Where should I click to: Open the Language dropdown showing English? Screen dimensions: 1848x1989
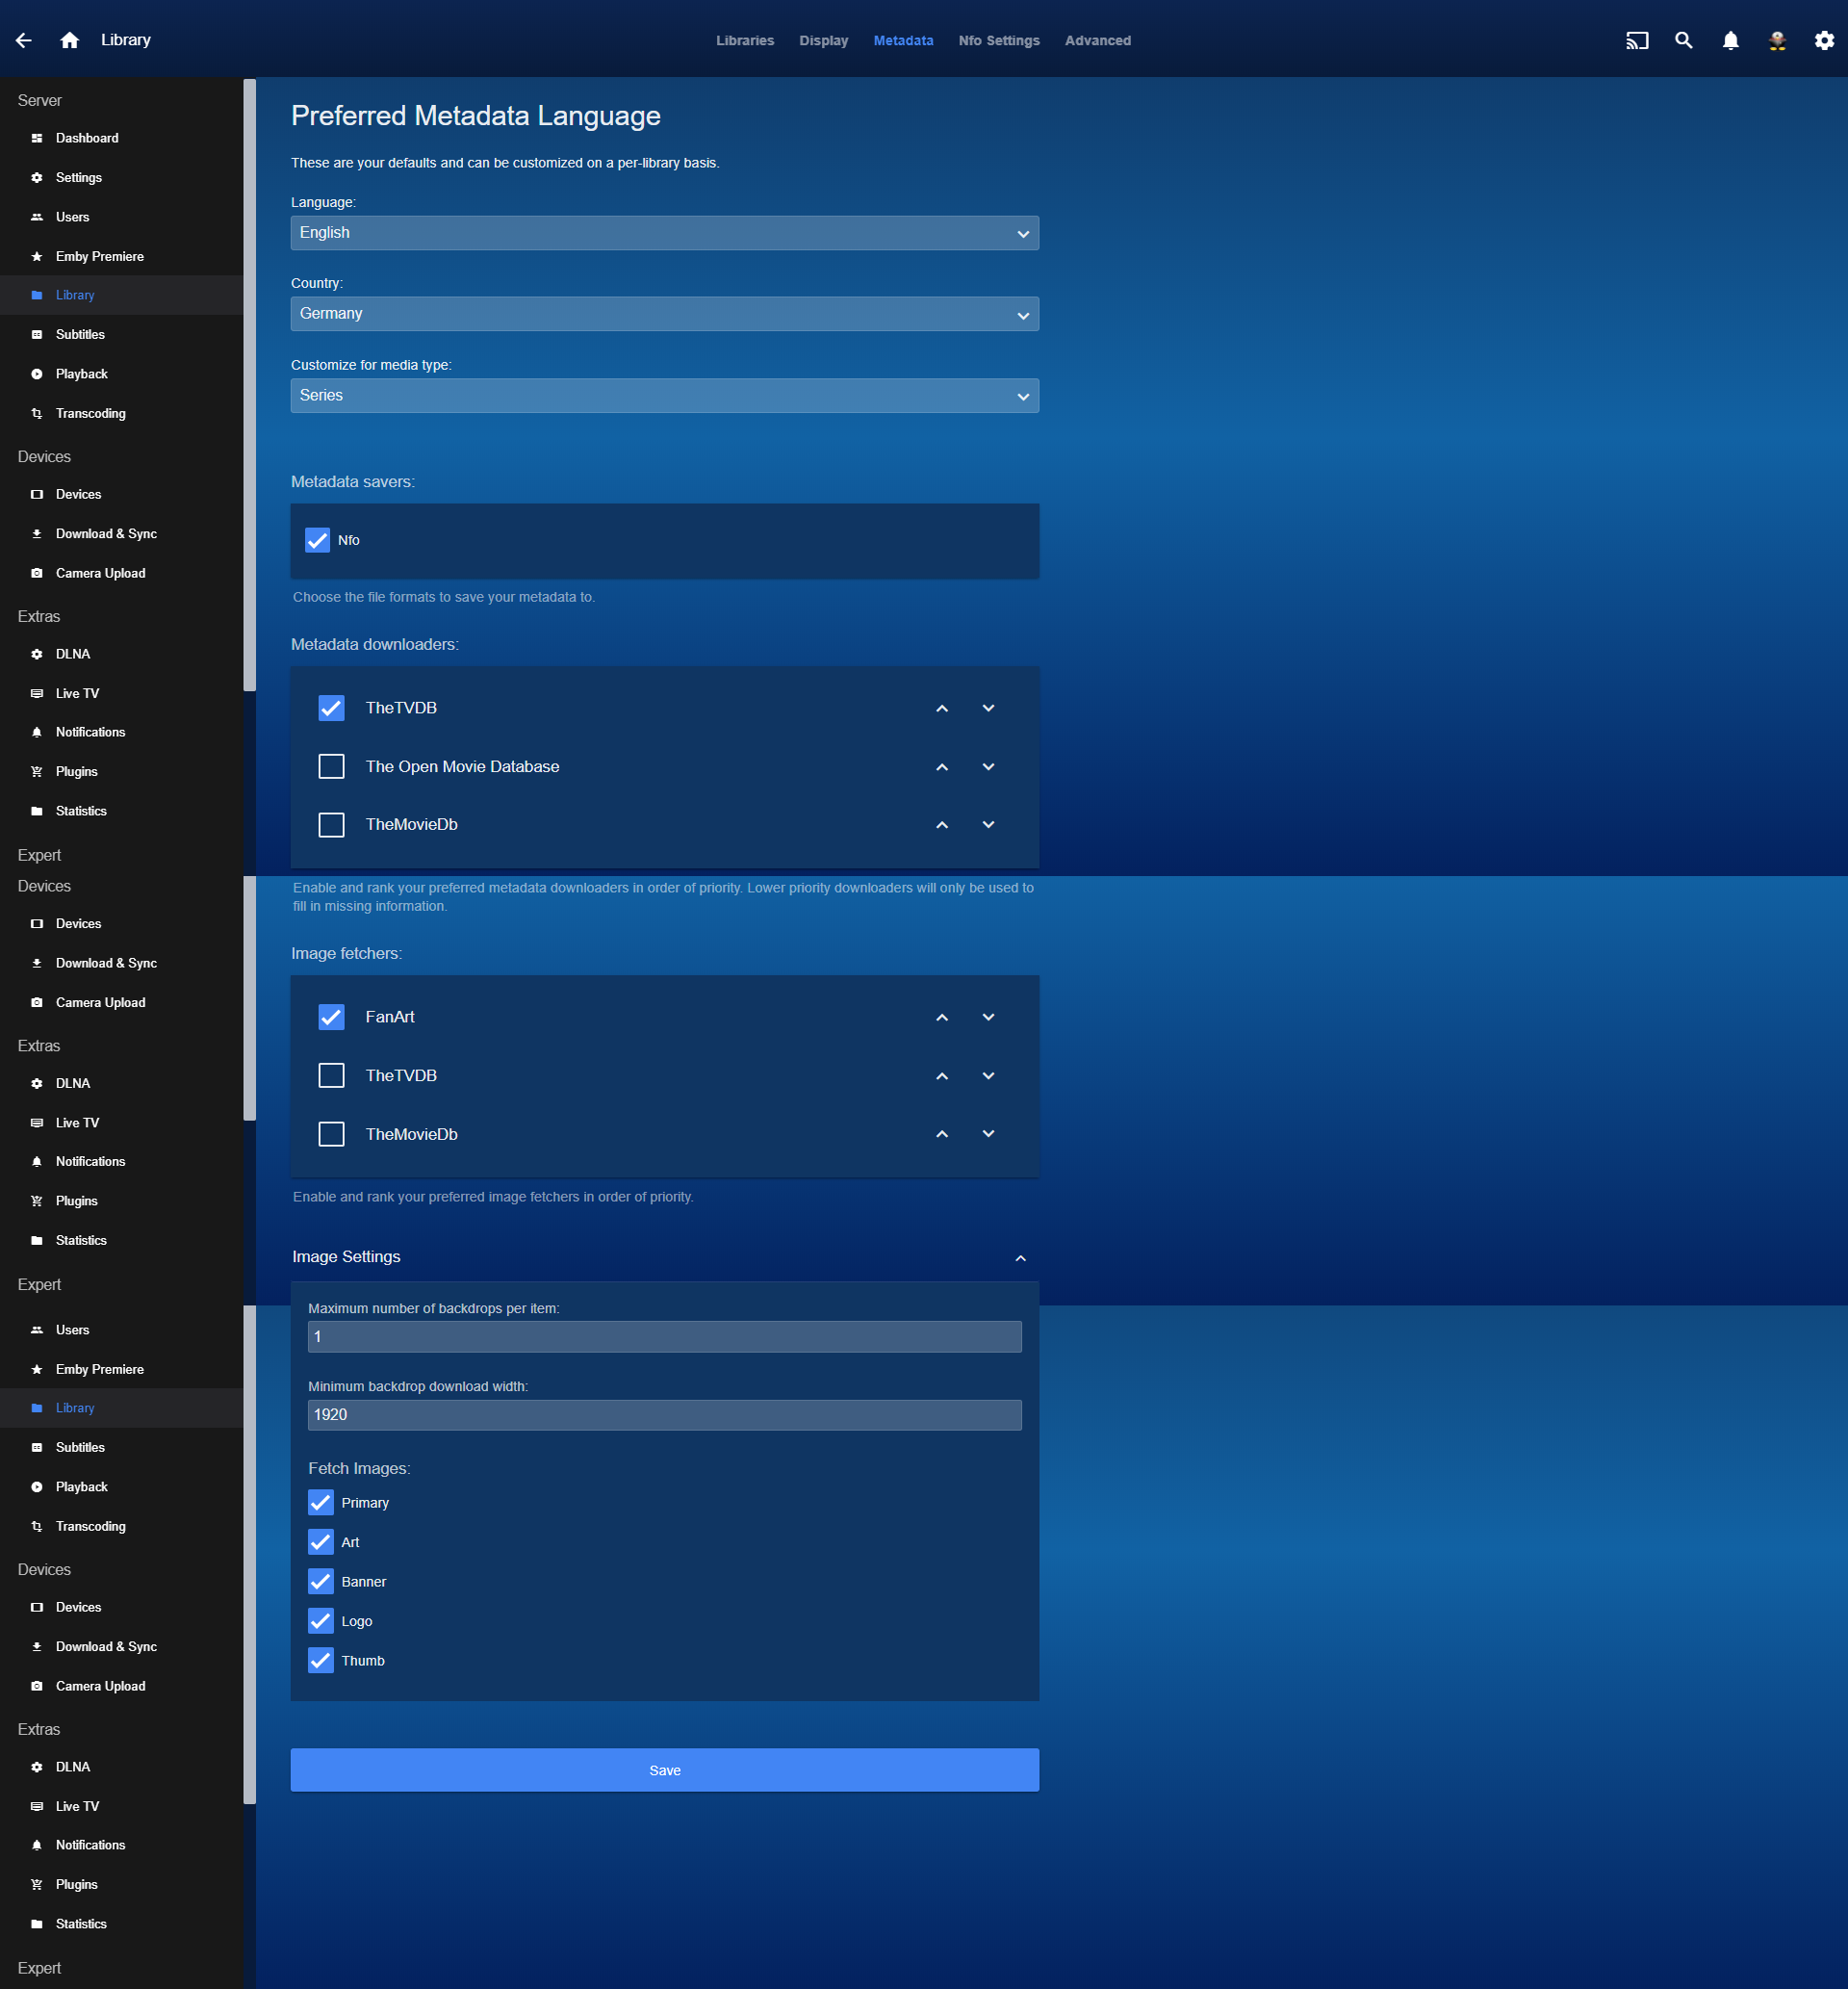tap(665, 233)
